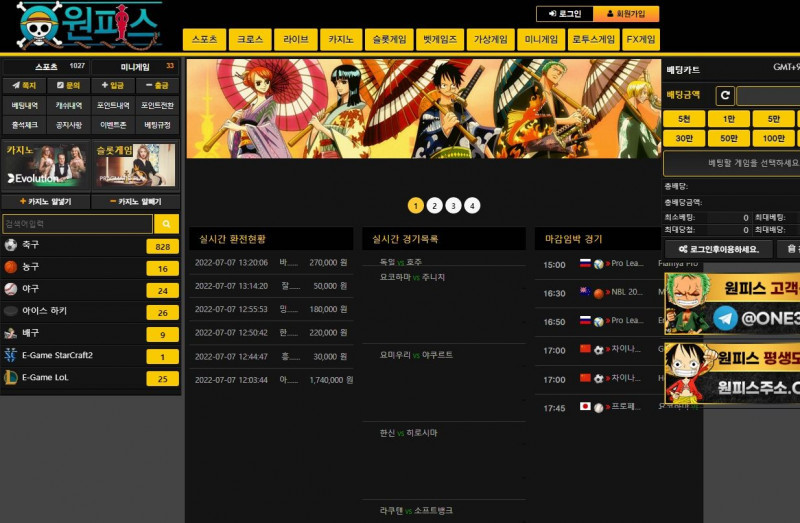
Task: Click the 검색어입력 search input field
Action: [x=77, y=224]
